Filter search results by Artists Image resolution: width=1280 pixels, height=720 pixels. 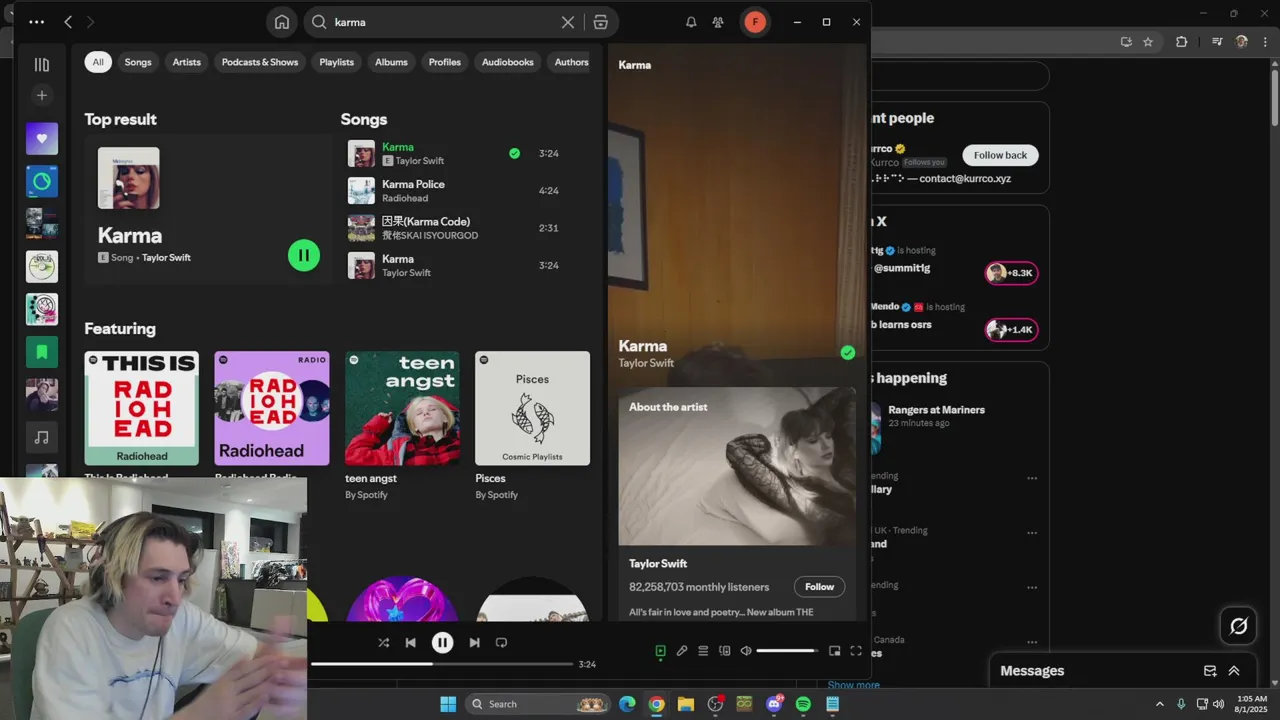pos(187,62)
